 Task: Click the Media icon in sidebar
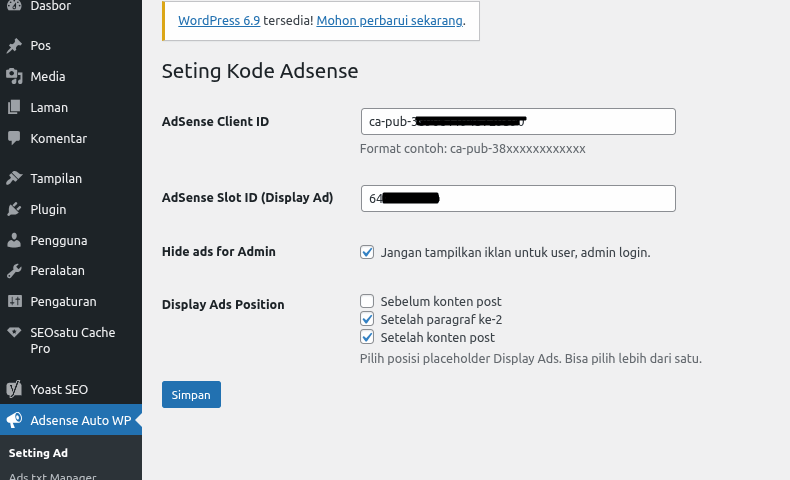click(x=14, y=77)
